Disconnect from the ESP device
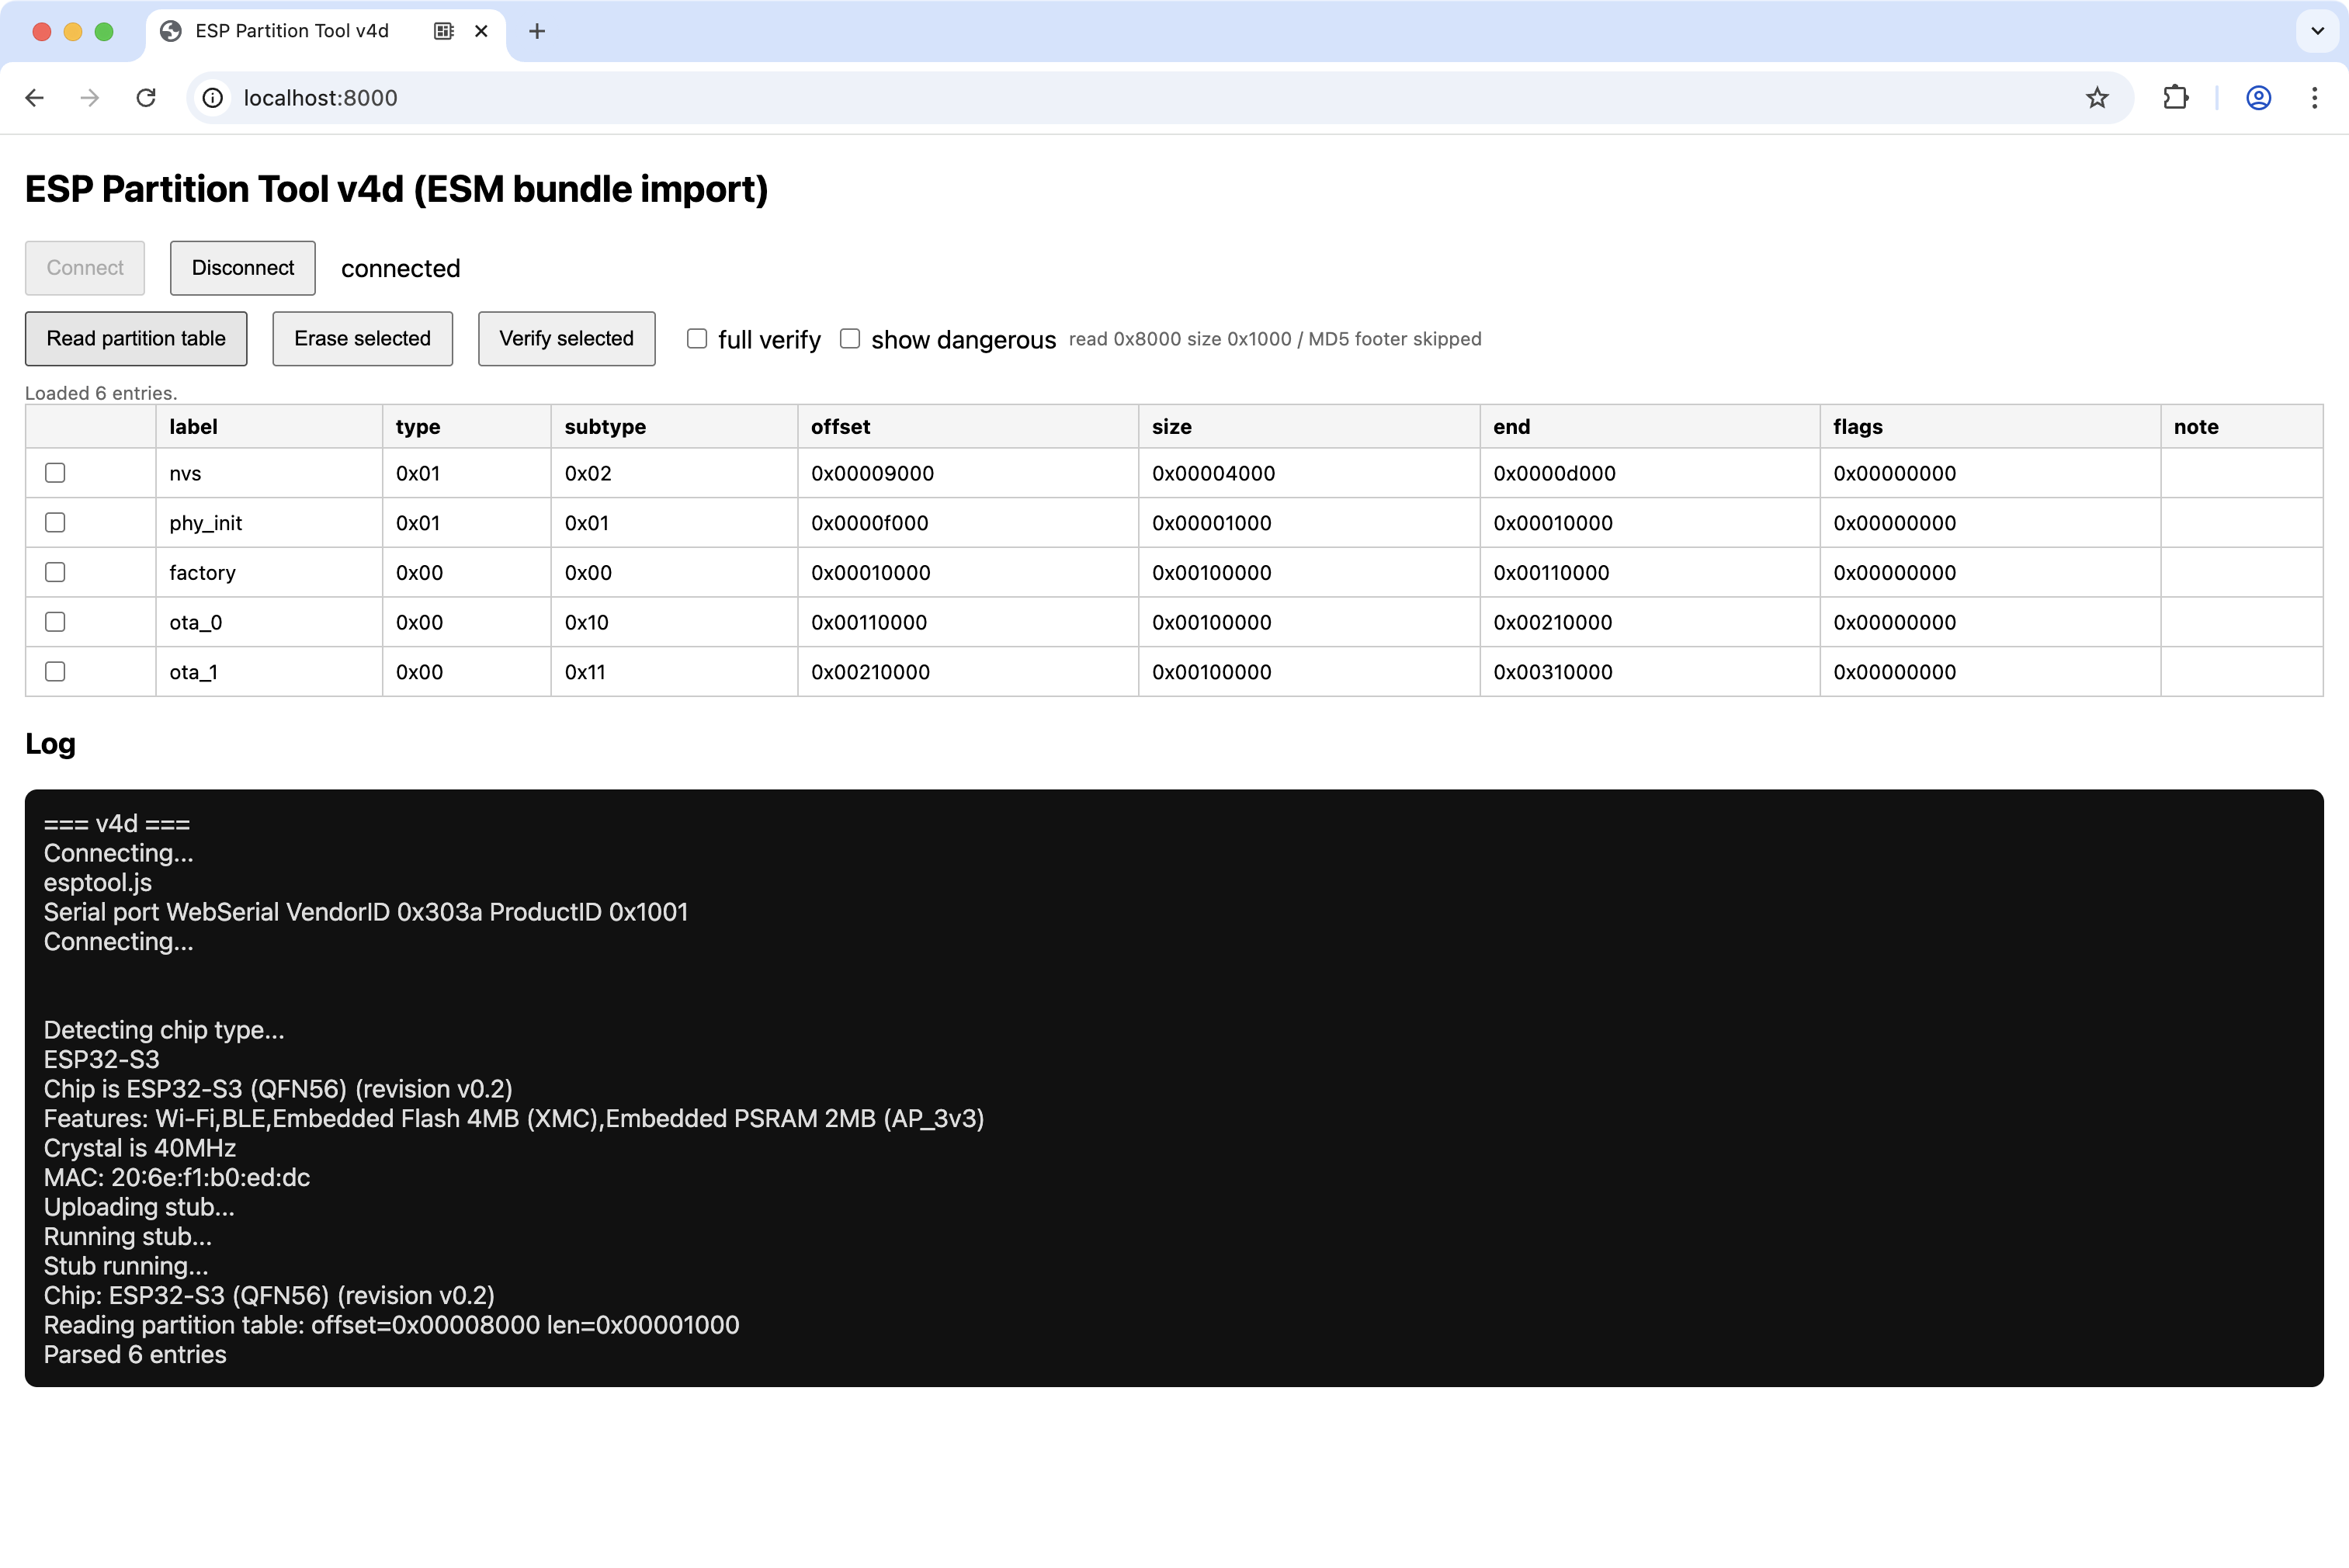 [x=243, y=268]
